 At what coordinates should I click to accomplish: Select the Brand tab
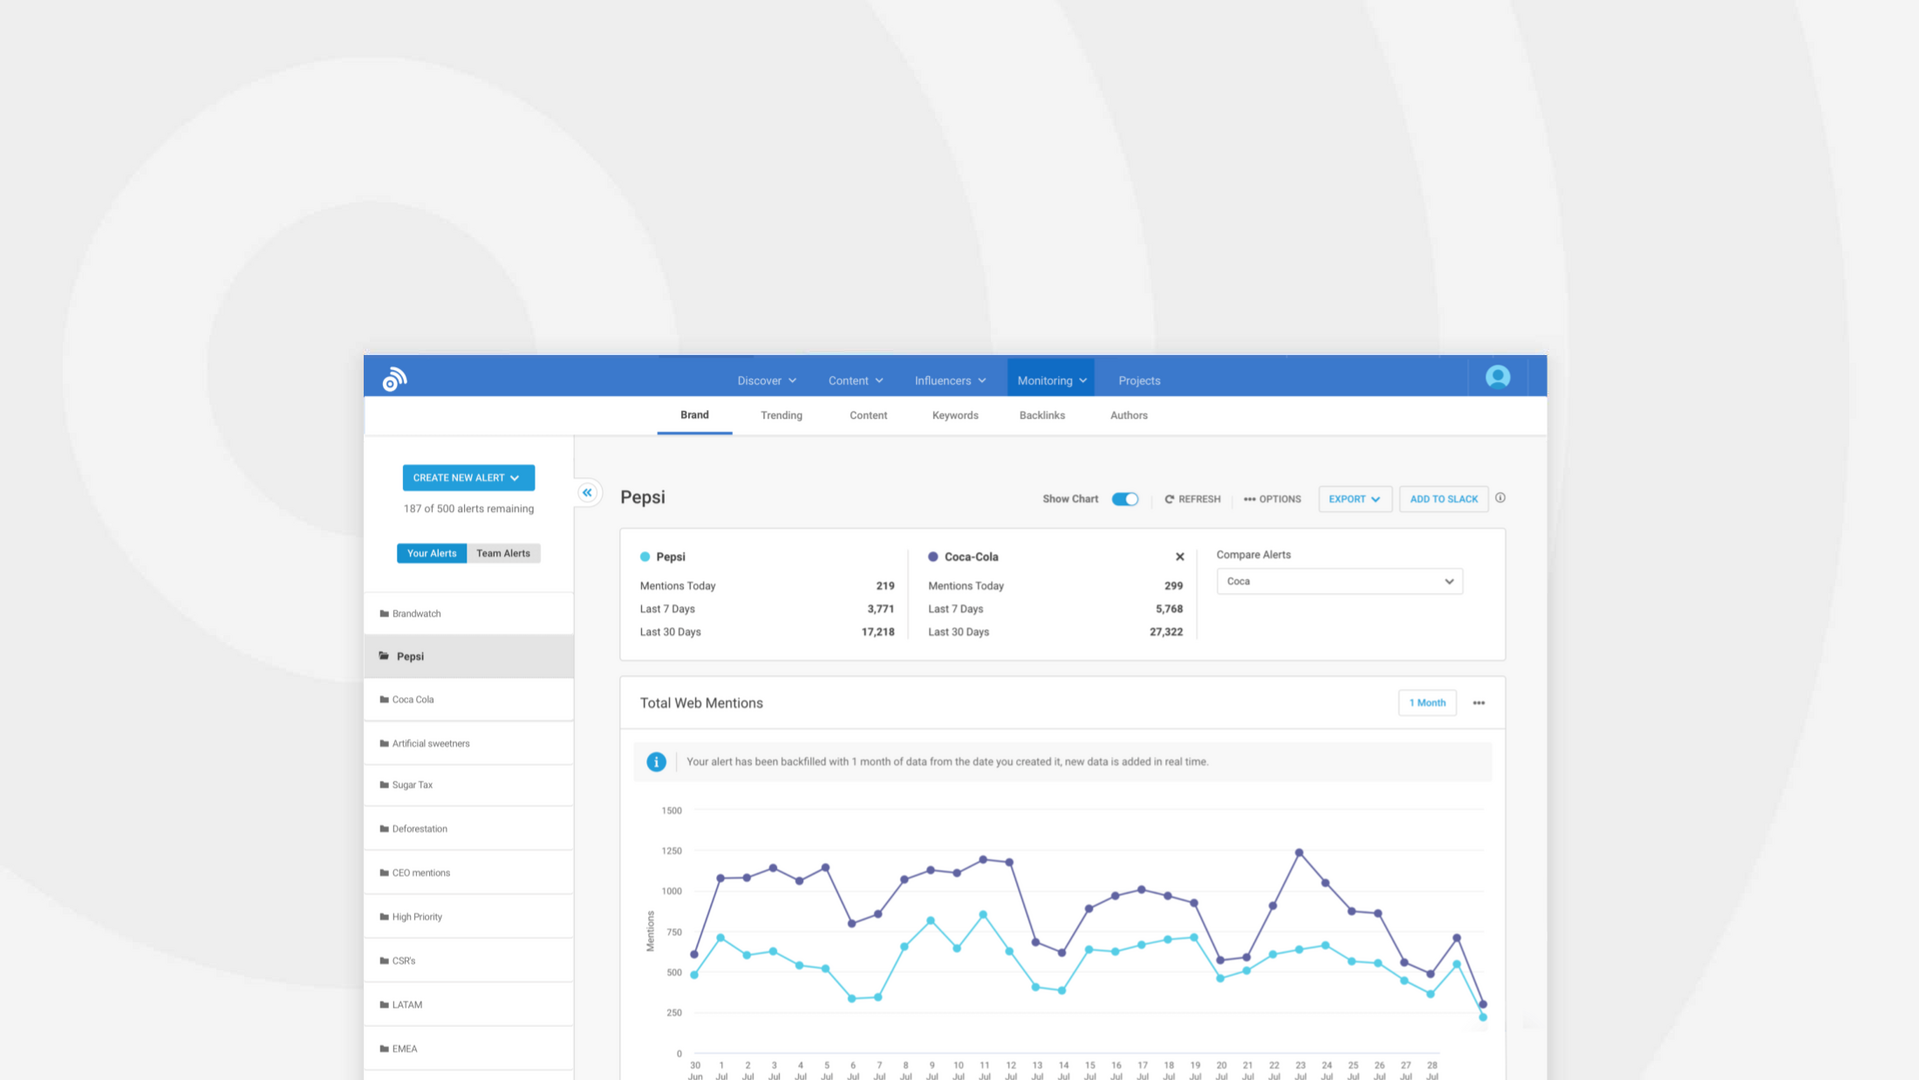click(x=694, y=415)
